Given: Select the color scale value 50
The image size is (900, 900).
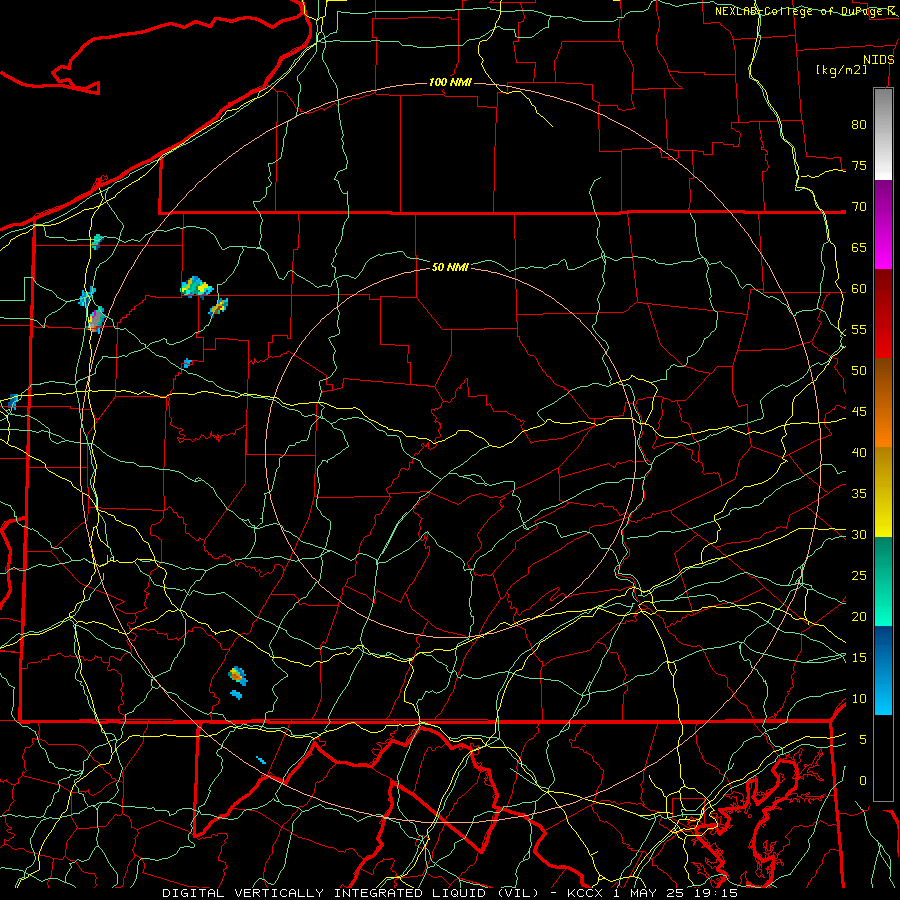Looking at the screenshot, I should click(859, 371).
